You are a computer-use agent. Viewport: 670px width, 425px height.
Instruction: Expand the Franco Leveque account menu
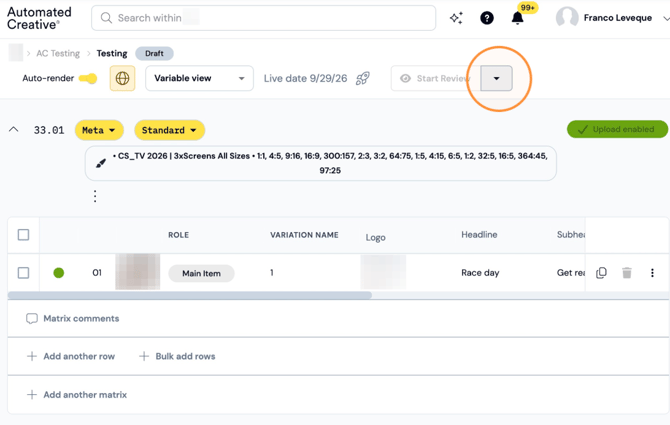pyautogui.click(x=666, y=18)
